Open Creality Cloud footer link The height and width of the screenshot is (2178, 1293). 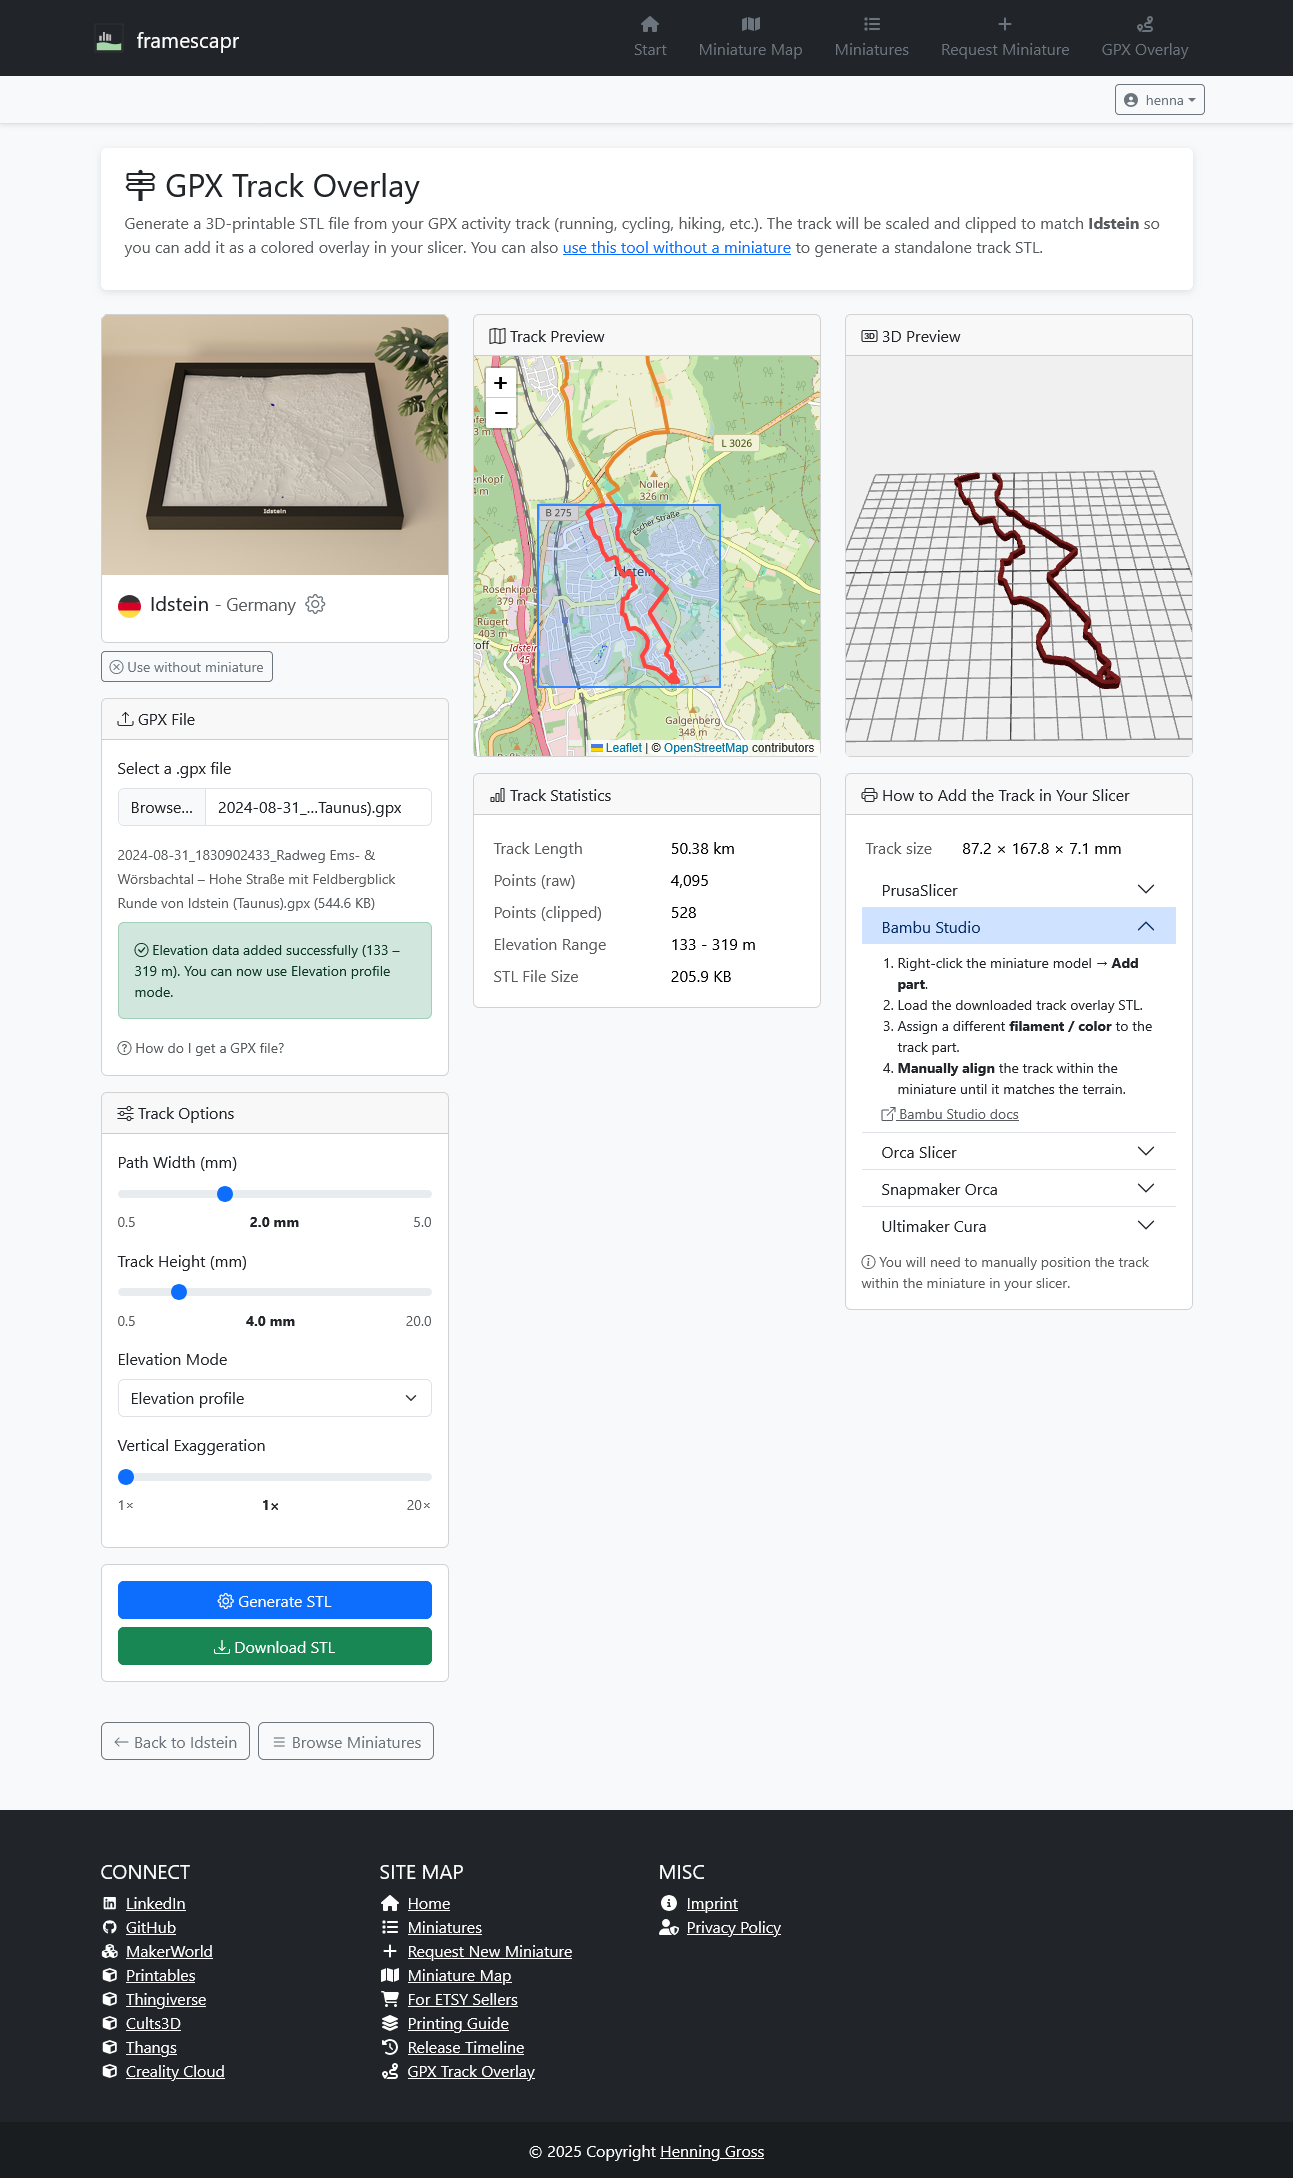click(x=175, y=2071)
